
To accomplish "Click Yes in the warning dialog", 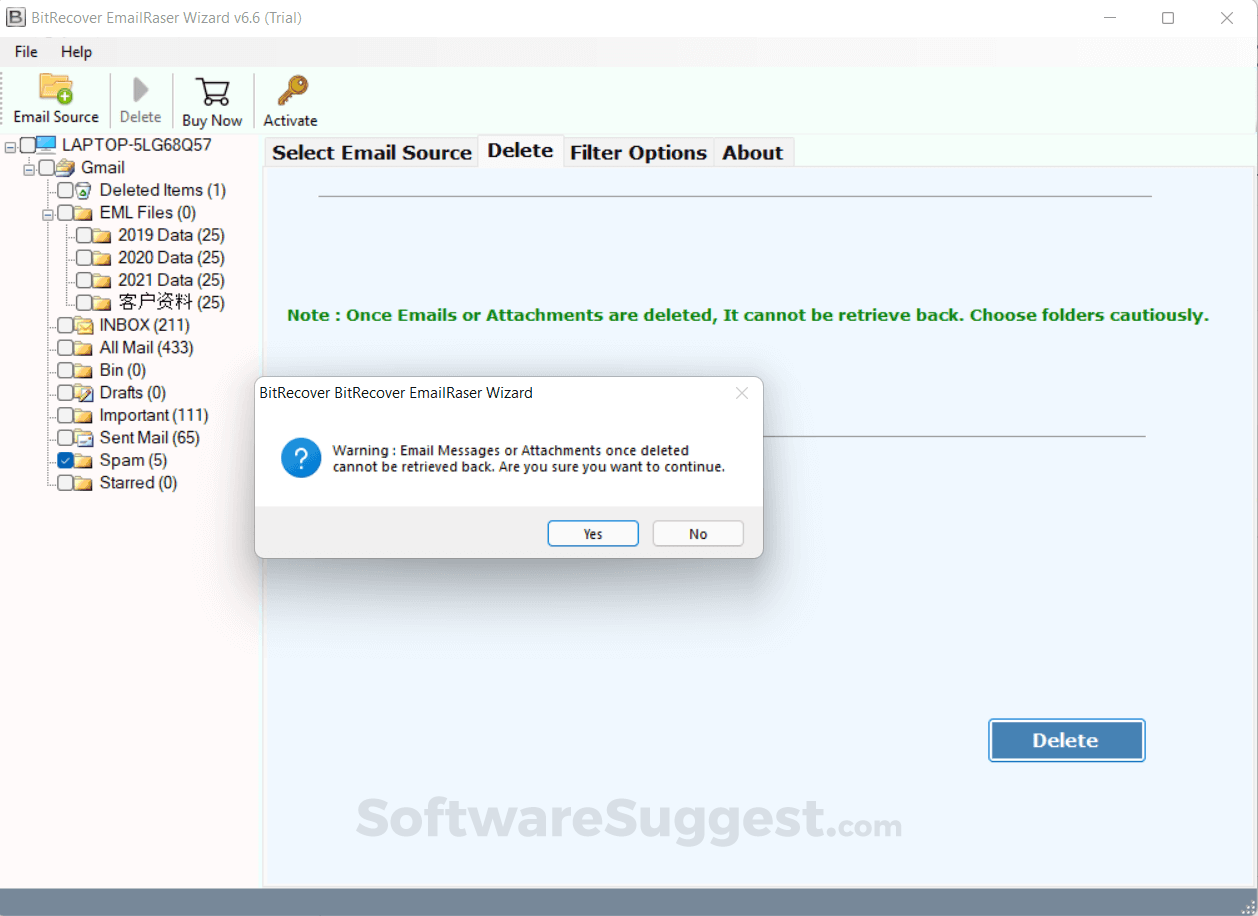I will 593,533.
